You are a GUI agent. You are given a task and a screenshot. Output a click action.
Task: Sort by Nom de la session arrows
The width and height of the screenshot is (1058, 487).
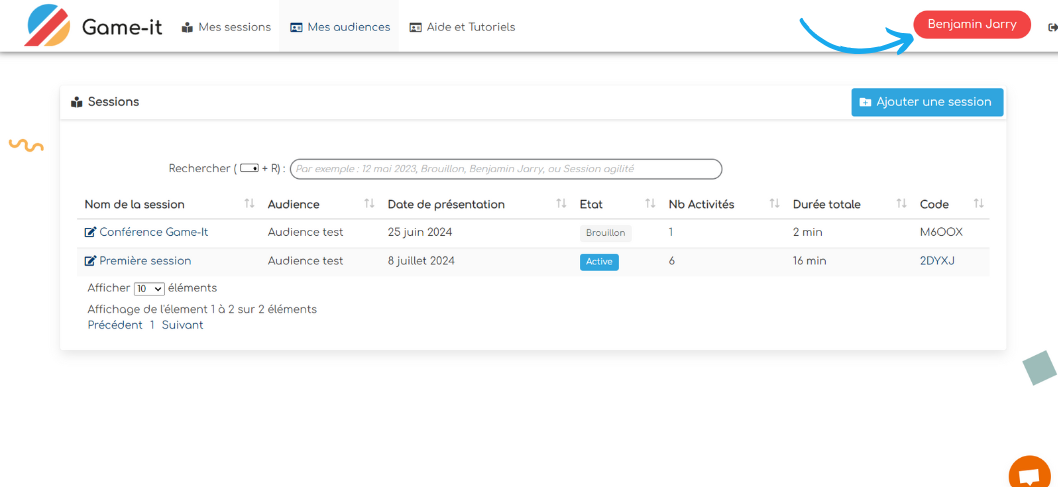point(249,204)
